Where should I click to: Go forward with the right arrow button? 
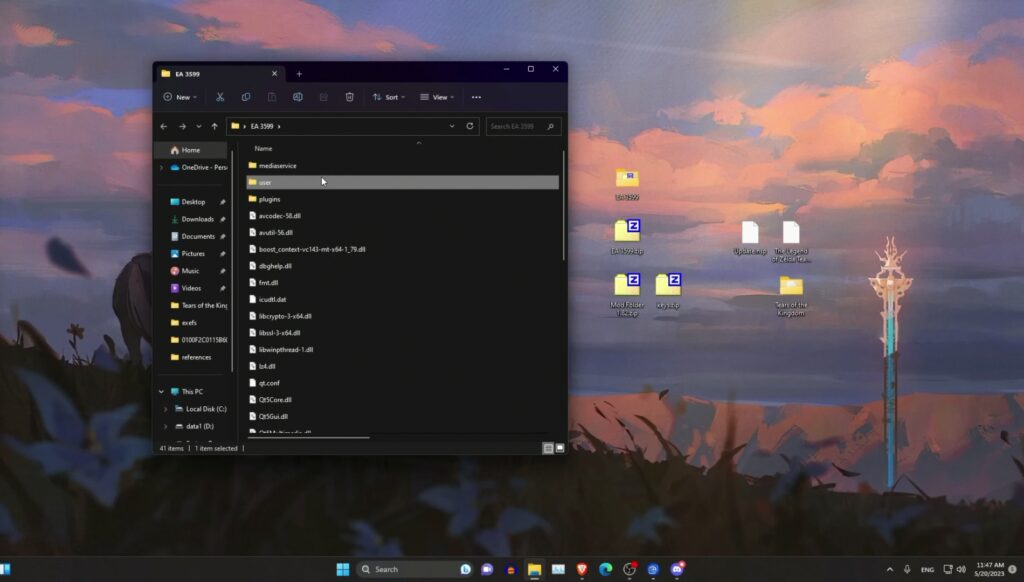click(x=182, y=126)
